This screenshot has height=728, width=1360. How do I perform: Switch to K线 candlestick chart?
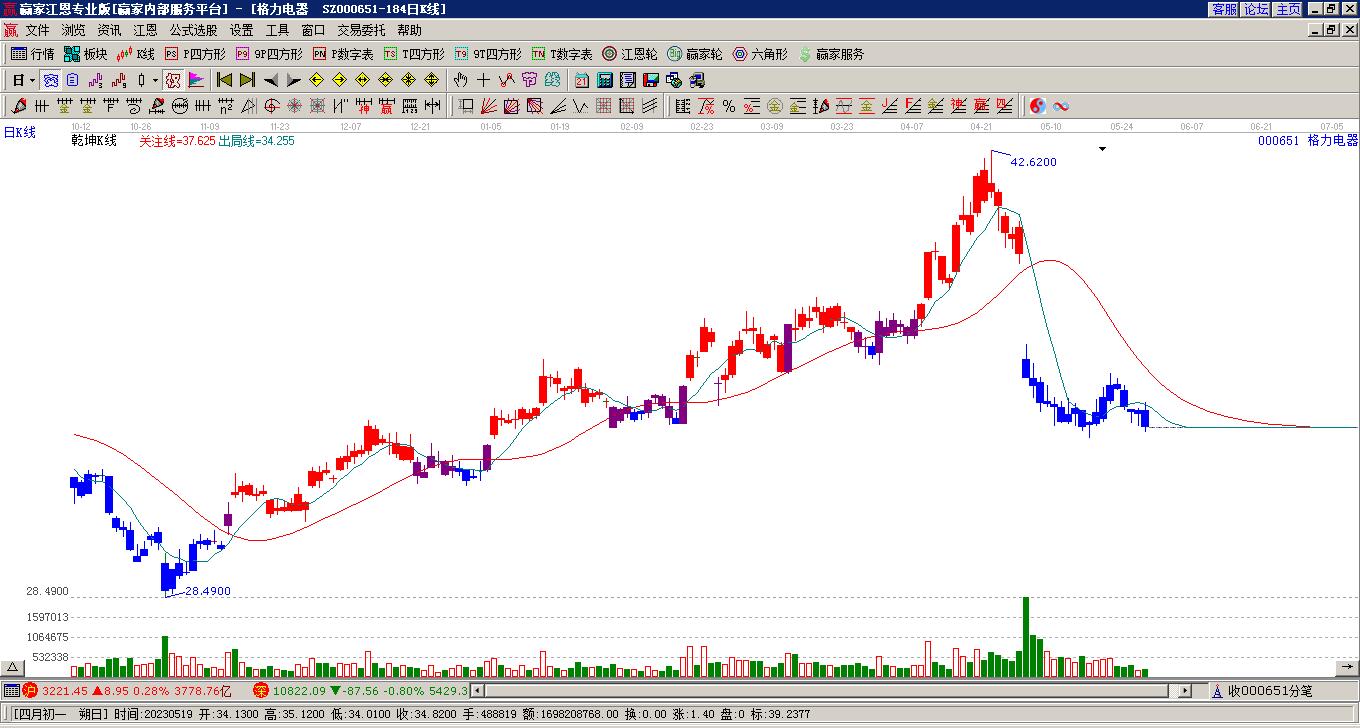[x=136, y=54]
